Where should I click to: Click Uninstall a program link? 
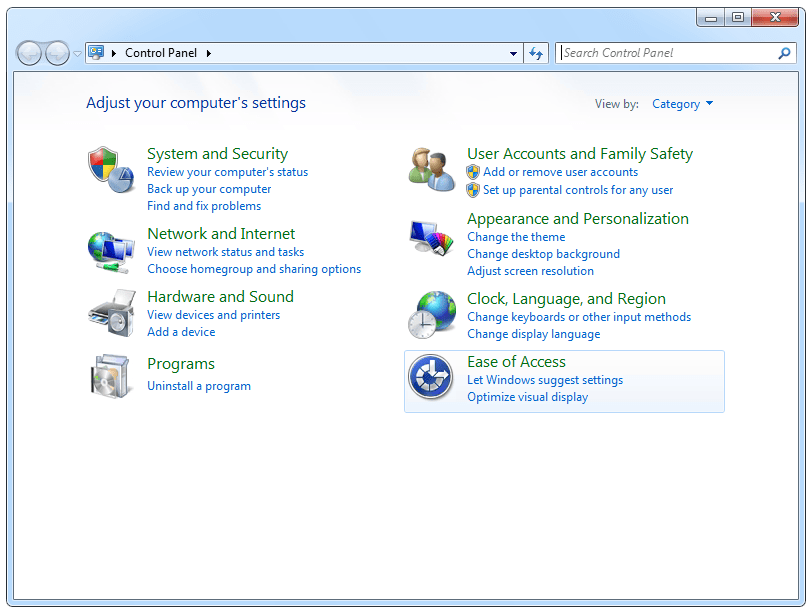[x=199, y=386]
